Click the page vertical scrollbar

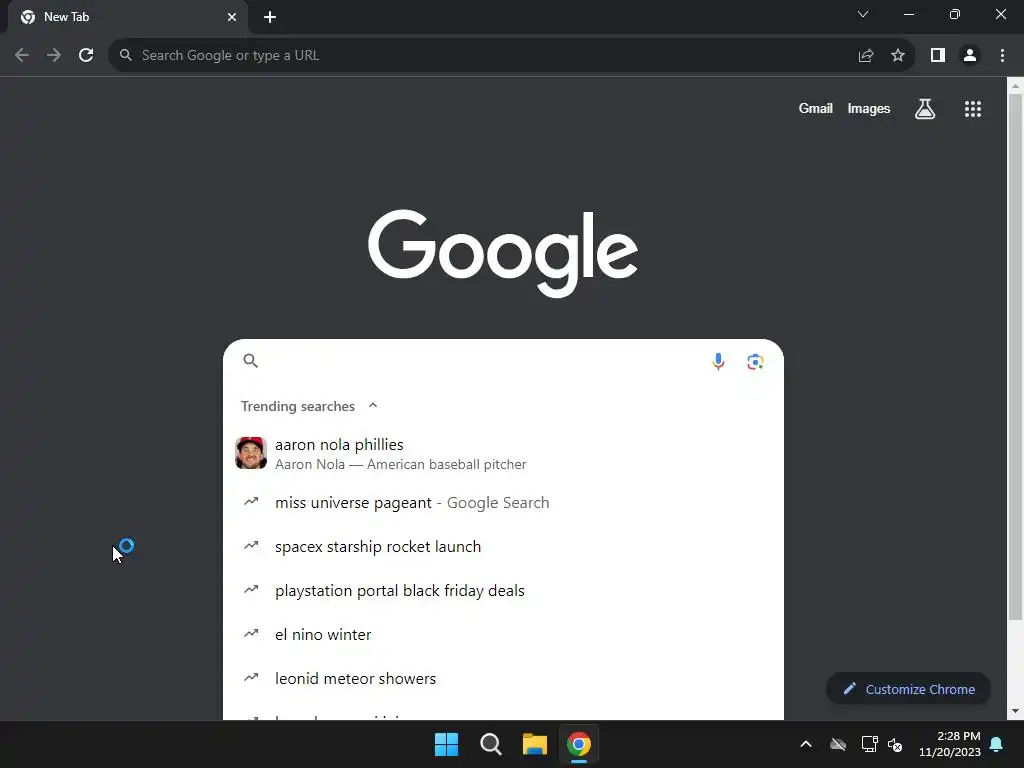1015,356
